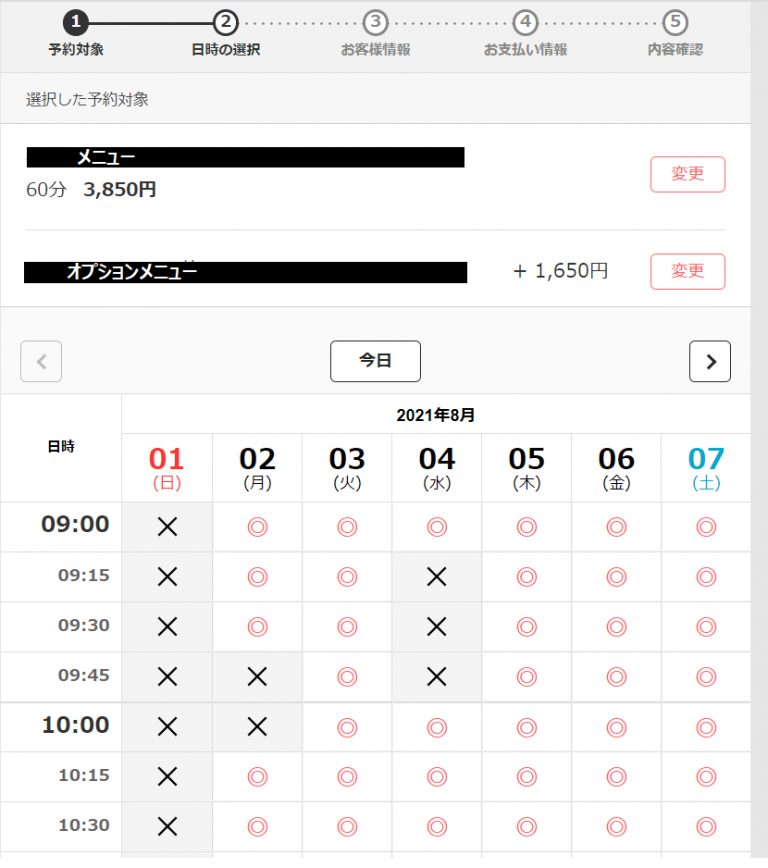Click unavailable 09:00 slot on Sunday 01

pos(167,527)
